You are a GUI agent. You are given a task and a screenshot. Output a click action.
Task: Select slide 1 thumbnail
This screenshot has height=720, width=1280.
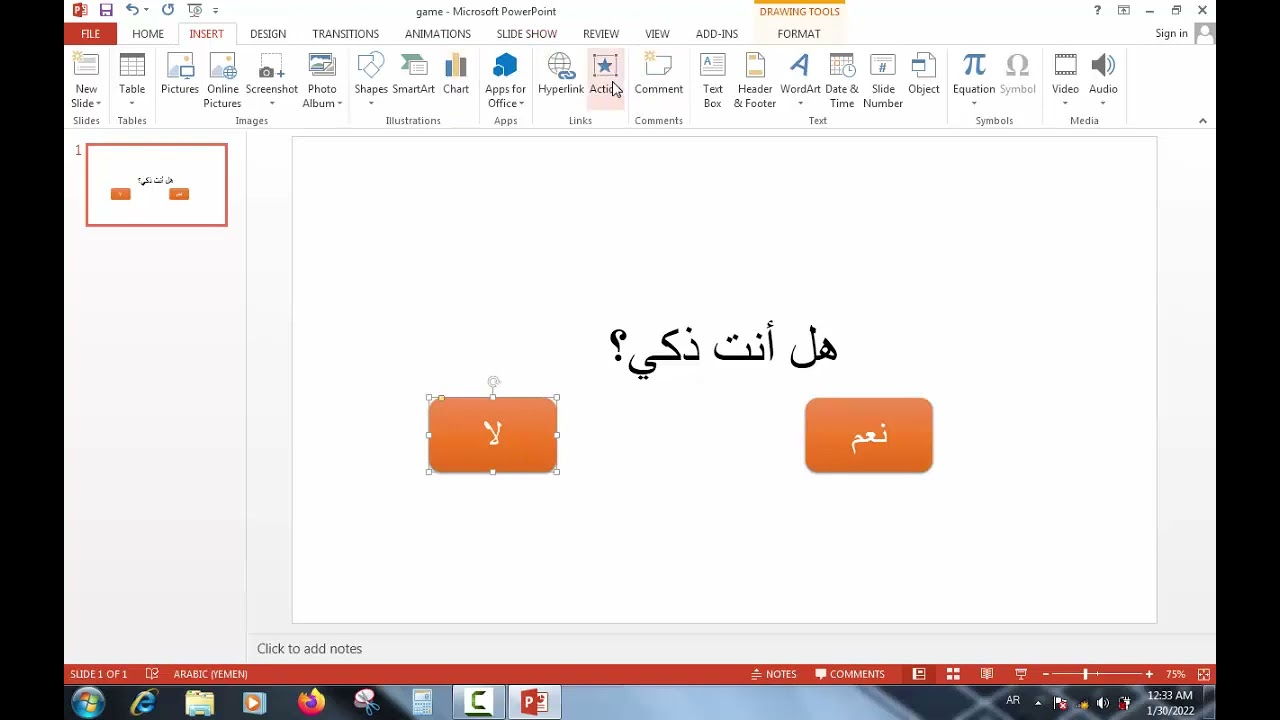coord(157,185)
